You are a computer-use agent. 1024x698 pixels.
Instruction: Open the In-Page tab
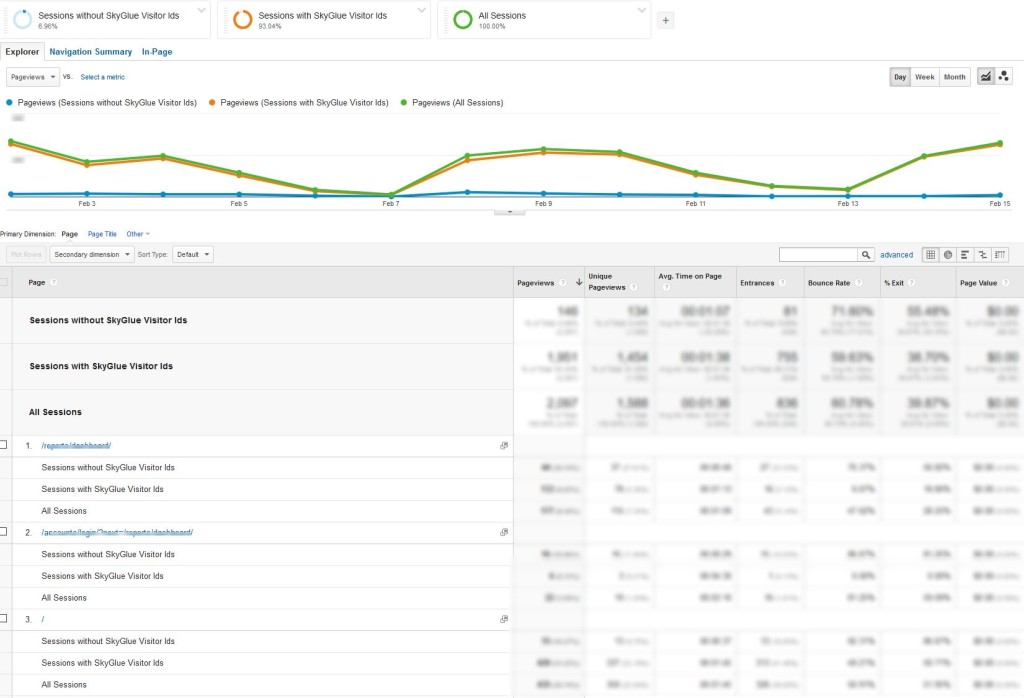pyautogui.click(x=157, y=52)
